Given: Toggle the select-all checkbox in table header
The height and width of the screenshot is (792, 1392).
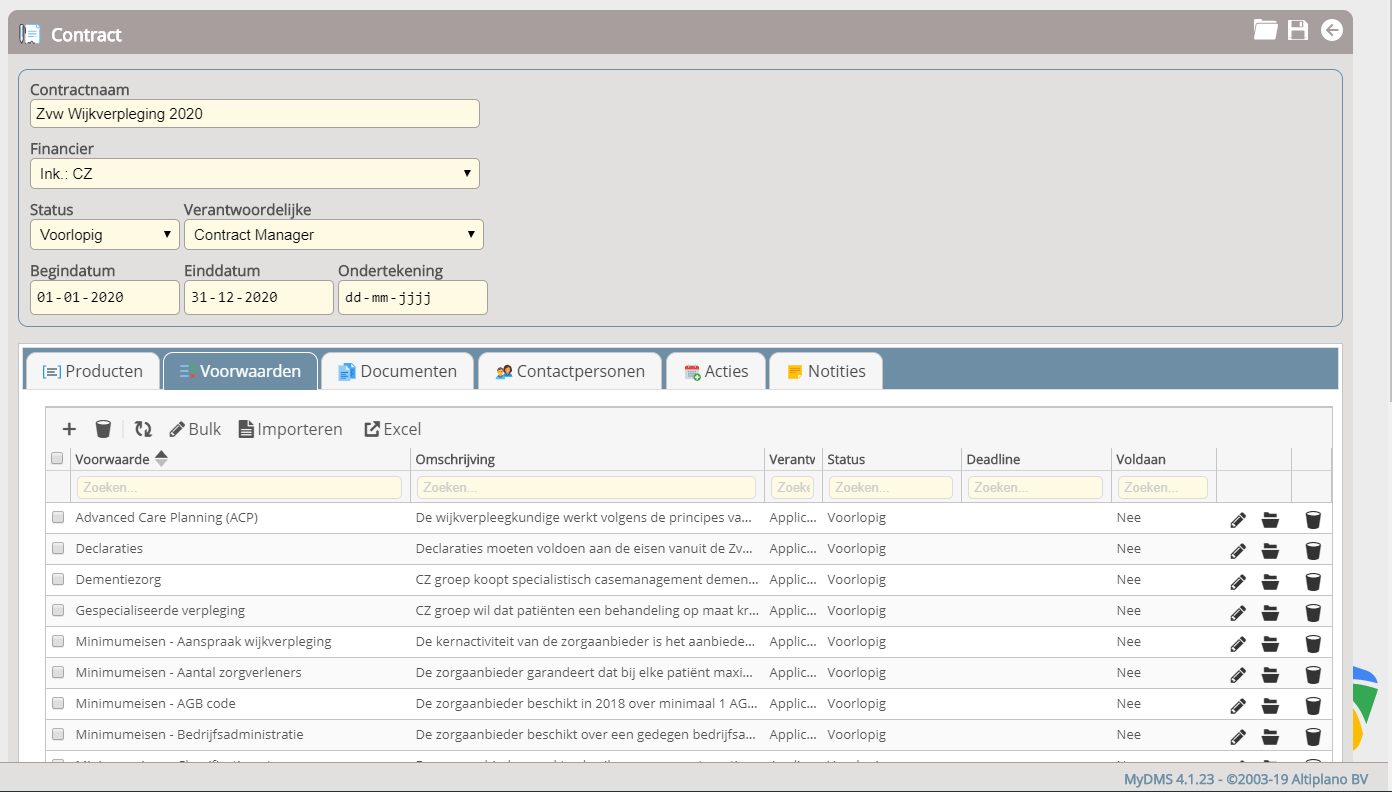Looking at the screenshot, I should point(57,459).
